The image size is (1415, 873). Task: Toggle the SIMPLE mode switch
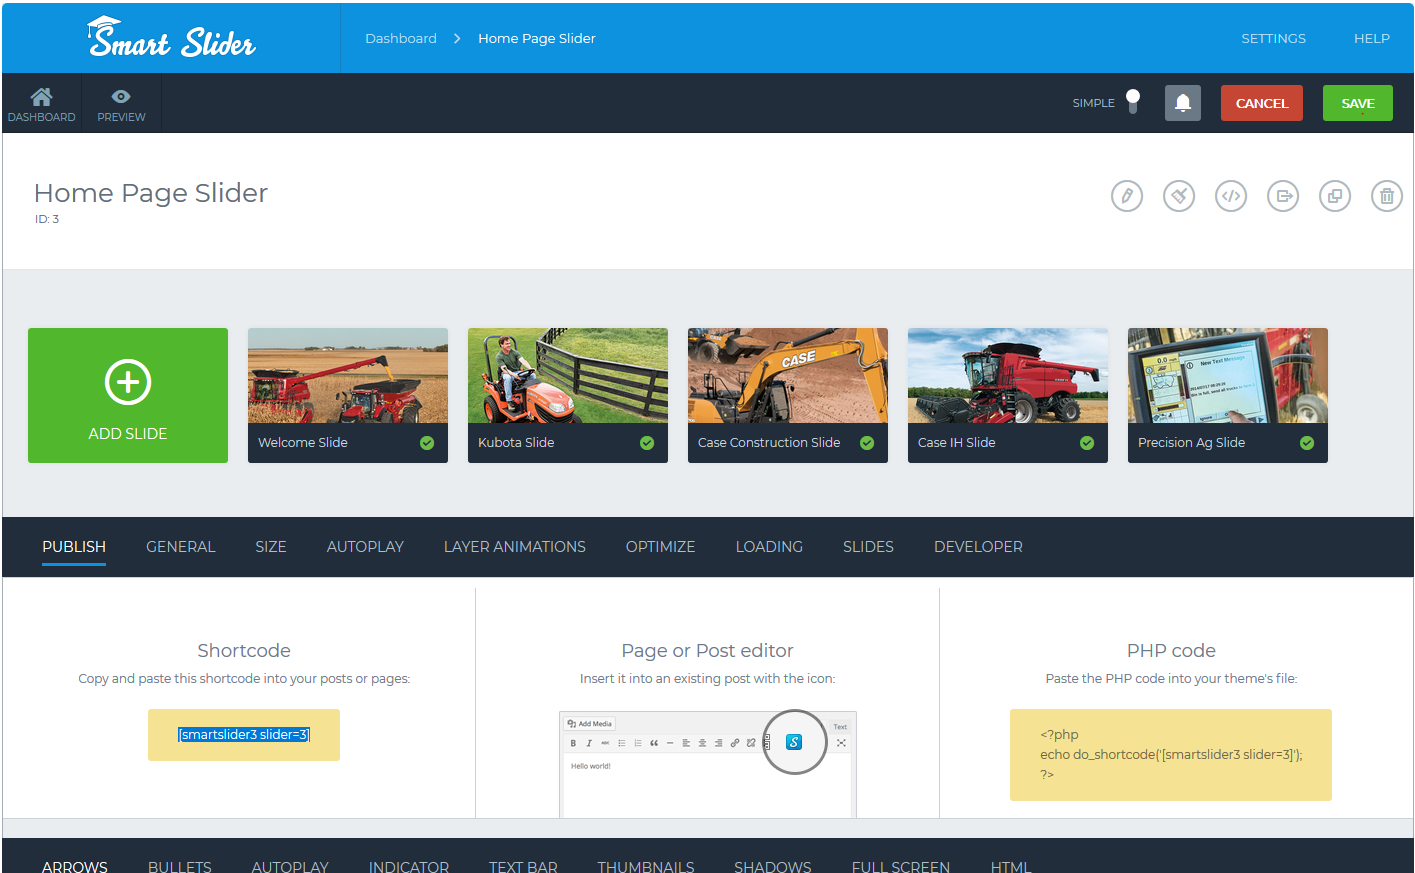(x=1133, y=102)
